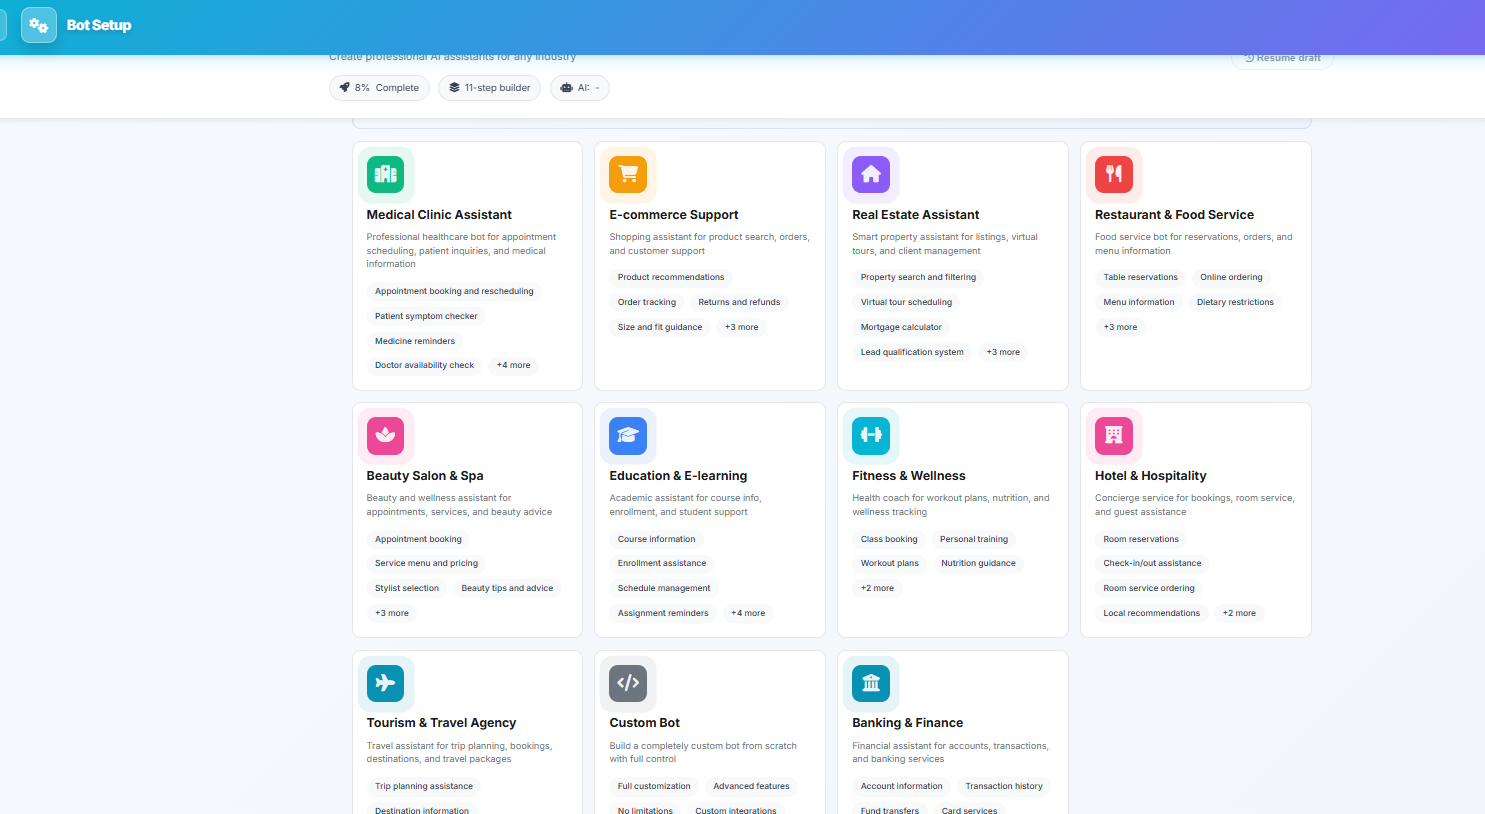Select the Appointment booking tag on Beauty Salon
Viewport: 1485px width, 814px height.
418,538
